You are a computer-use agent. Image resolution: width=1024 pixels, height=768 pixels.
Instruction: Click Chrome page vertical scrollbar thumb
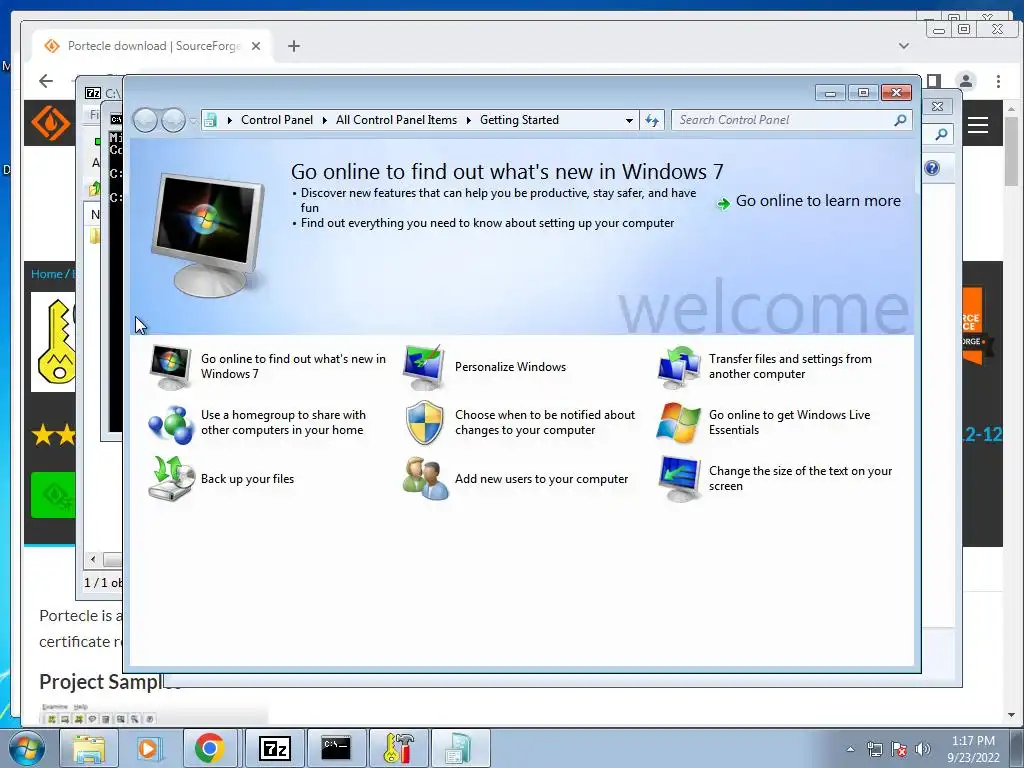1012,152
